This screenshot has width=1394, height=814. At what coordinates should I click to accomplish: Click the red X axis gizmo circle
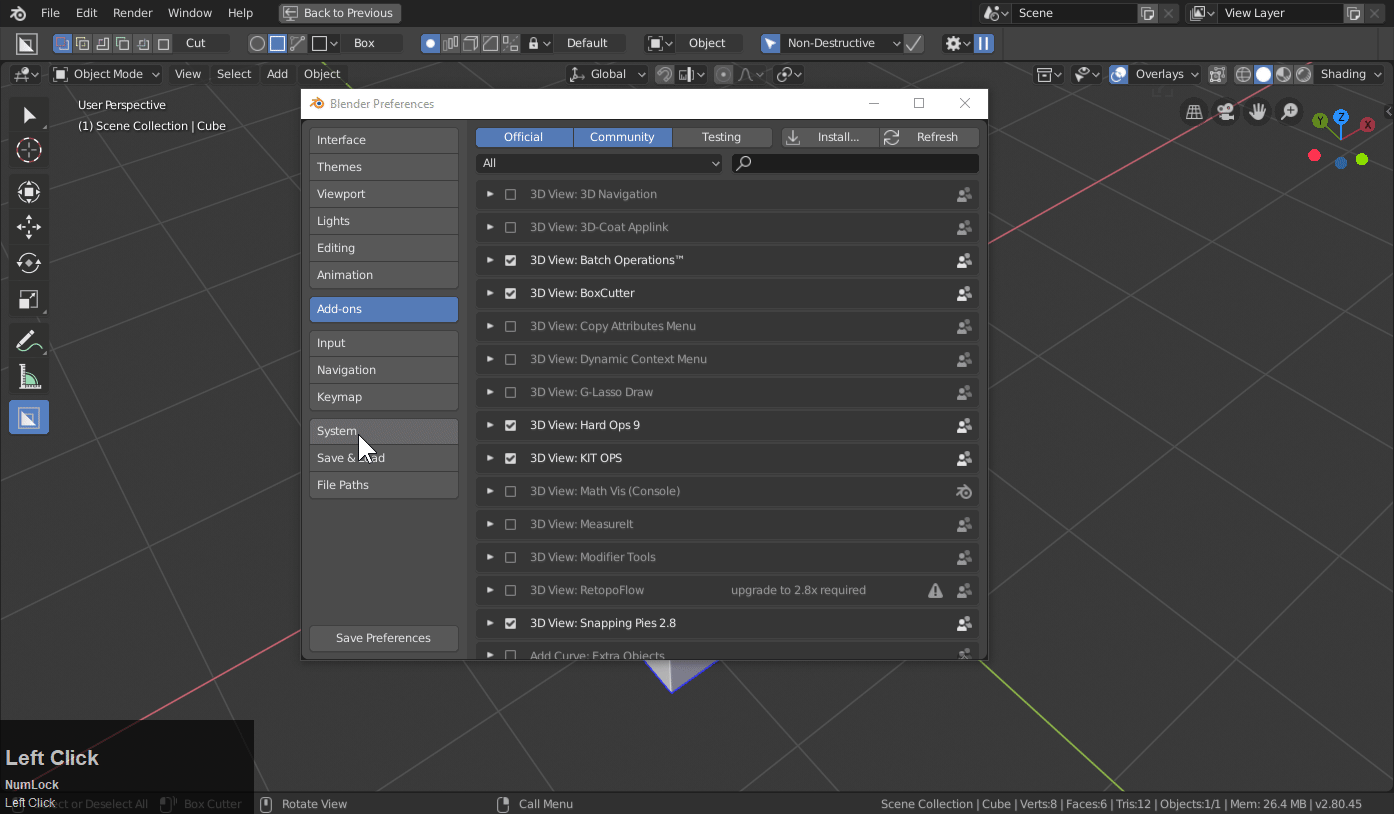1367,125
